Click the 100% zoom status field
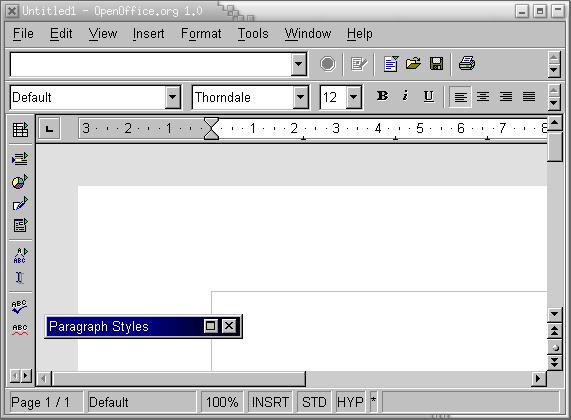Image resolution: width=571 pixels, height=420 pixels. 222,402
